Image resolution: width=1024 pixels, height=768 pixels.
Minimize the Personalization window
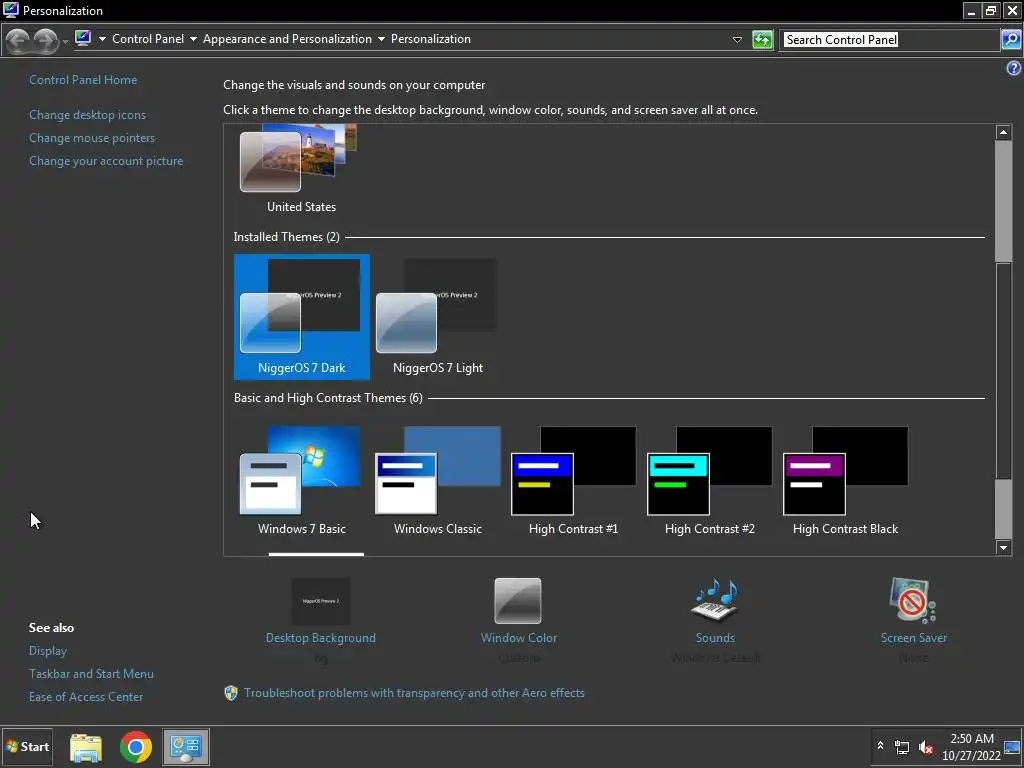point(972,10)
